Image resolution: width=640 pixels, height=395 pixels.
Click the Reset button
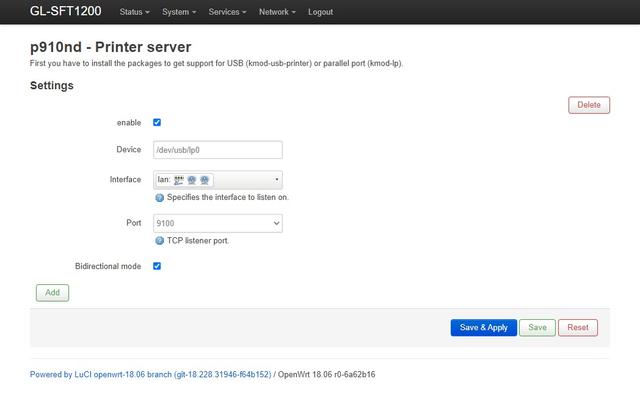[x=578, y=328]
